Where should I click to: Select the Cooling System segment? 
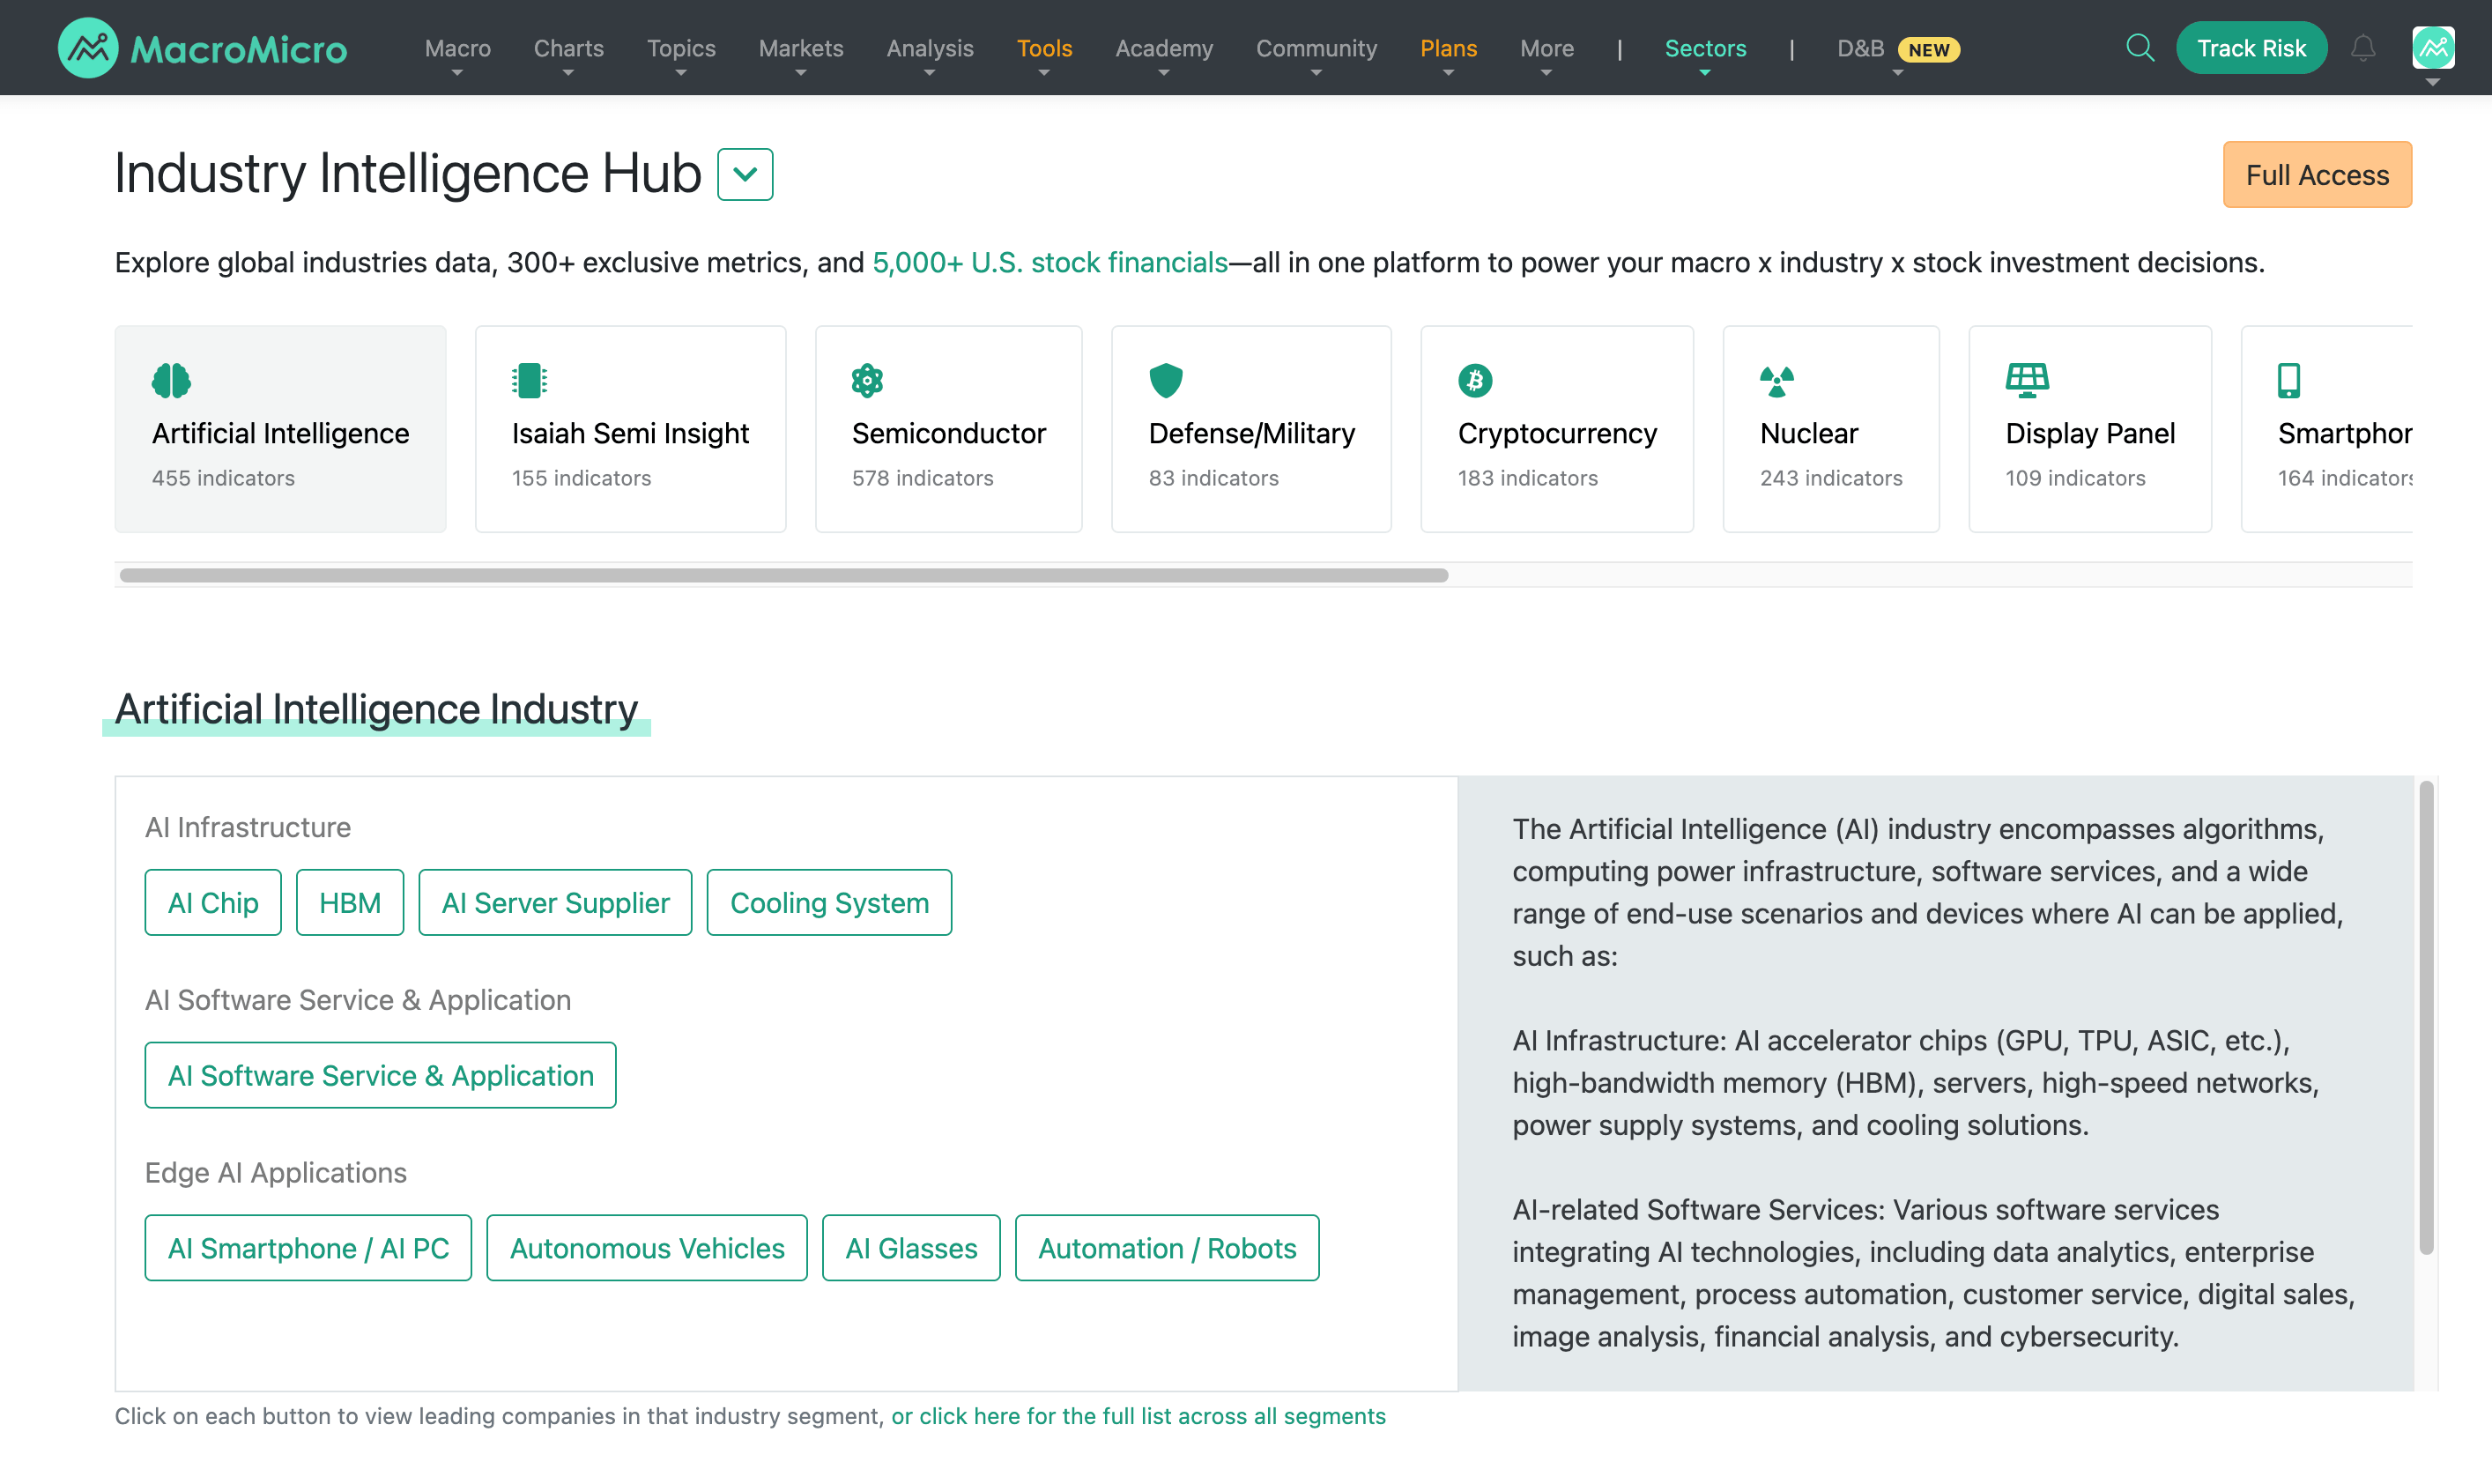tap(829, 902)
